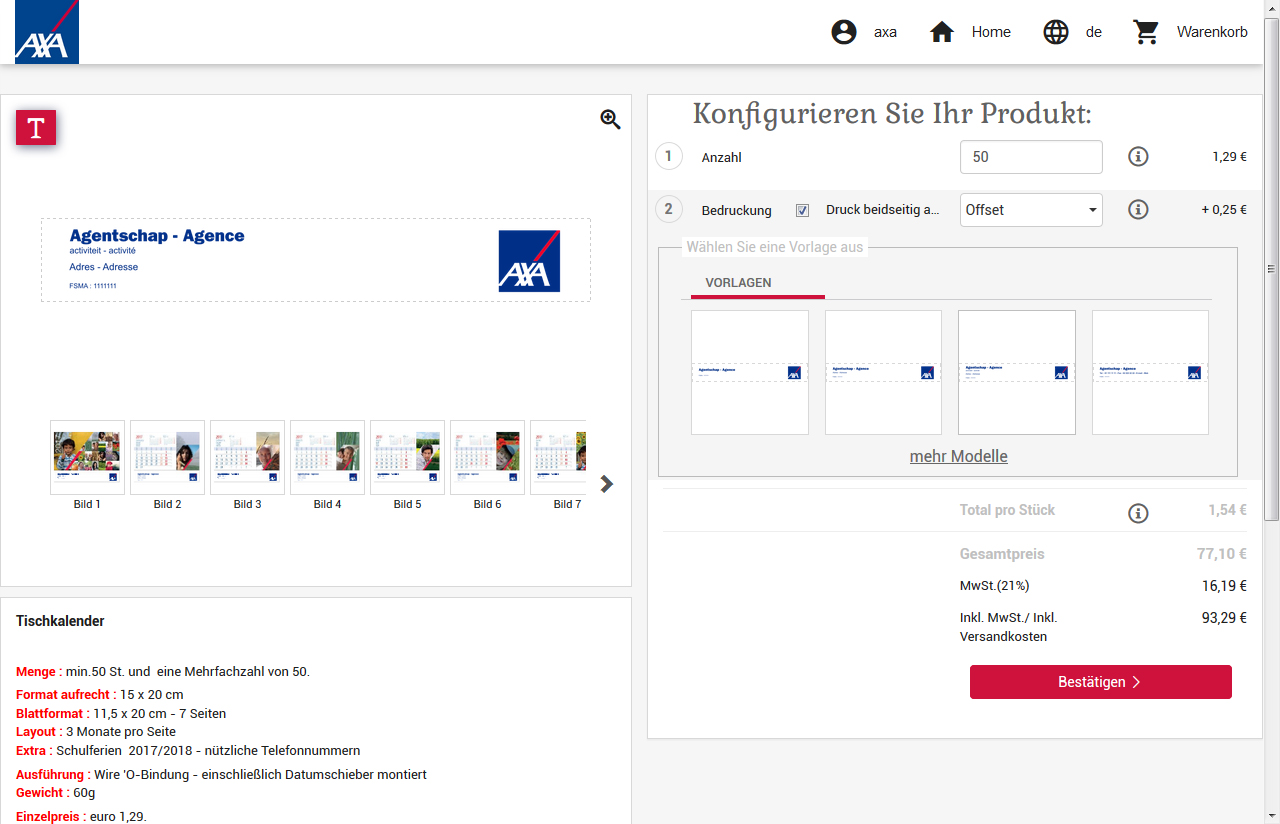Click the FSMA : 1111111 preview text
The width and height of the screenshot is (1280, 824).
click(93, 286)
